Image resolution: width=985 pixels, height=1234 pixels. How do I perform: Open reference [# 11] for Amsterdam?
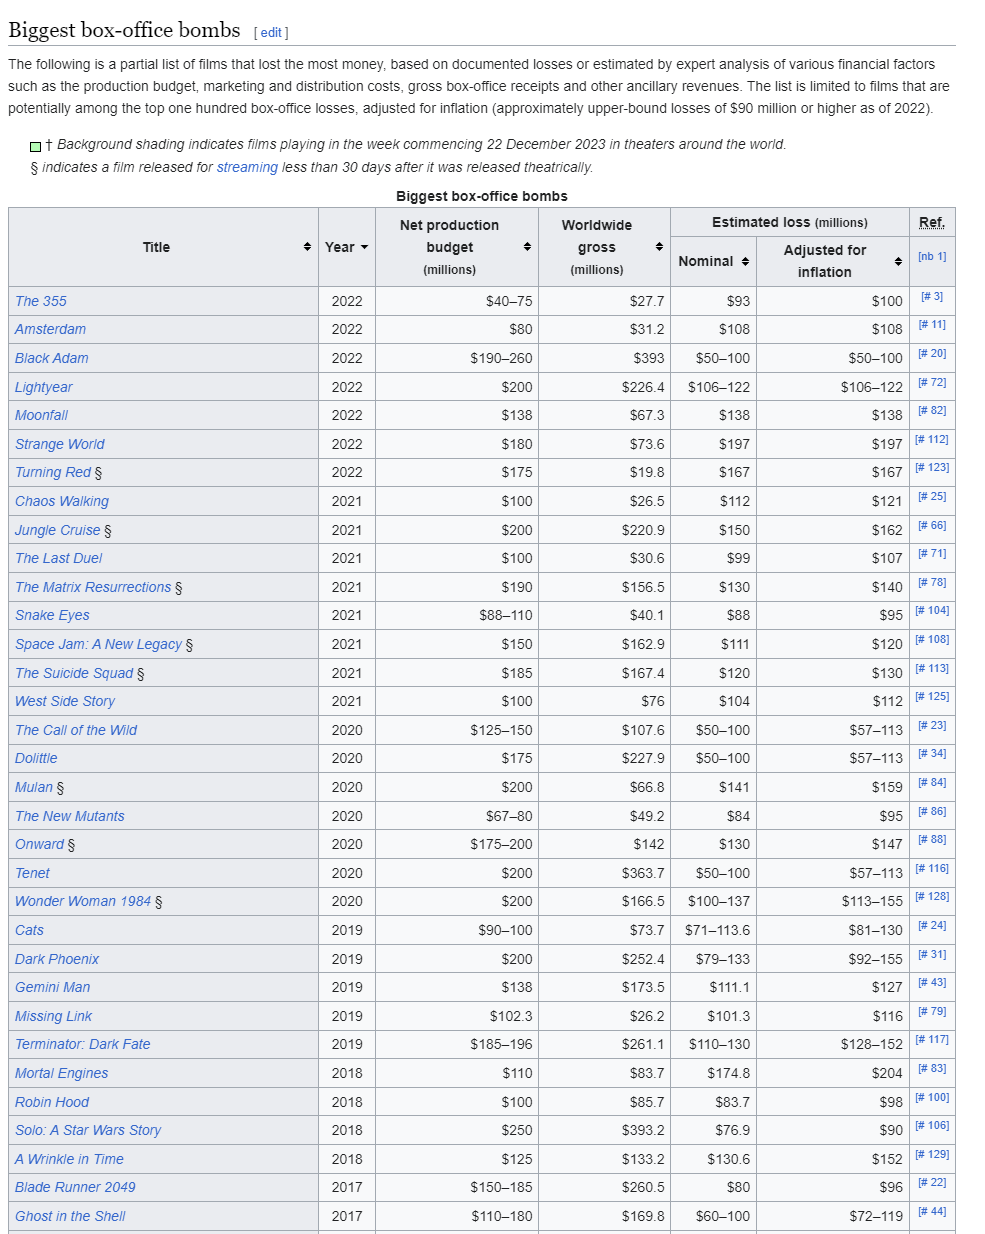tap(932, 325)
